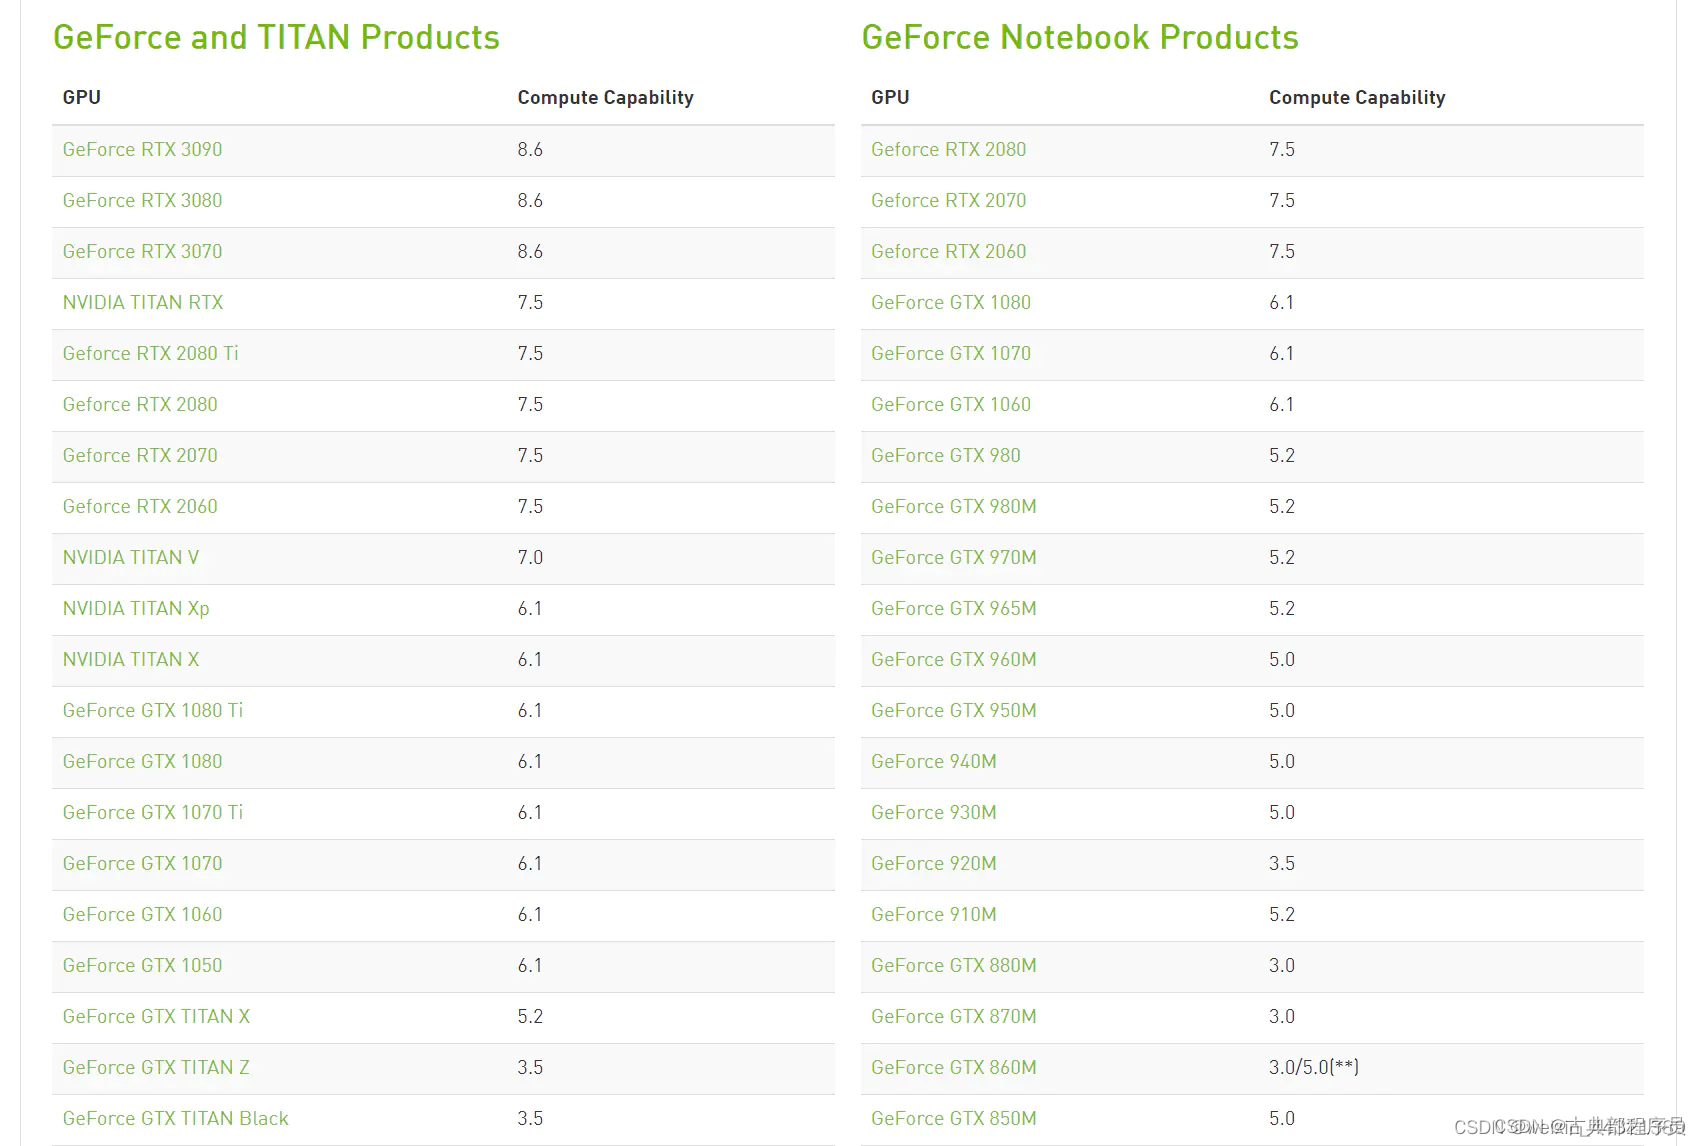Open GeForce GTX 980 notebook link
Viewport: 1701px width, 1146px height.
pyautogui.click(x=946, y=456)
